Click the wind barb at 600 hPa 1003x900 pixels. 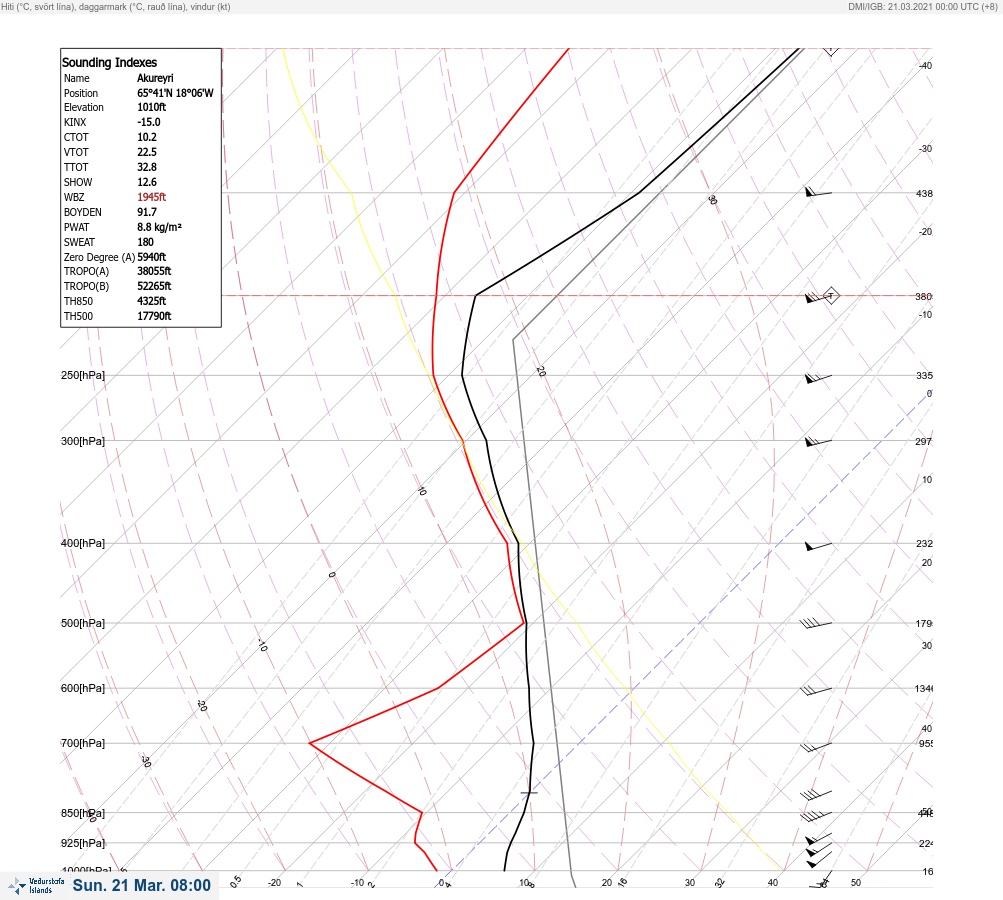click(816, 690)
